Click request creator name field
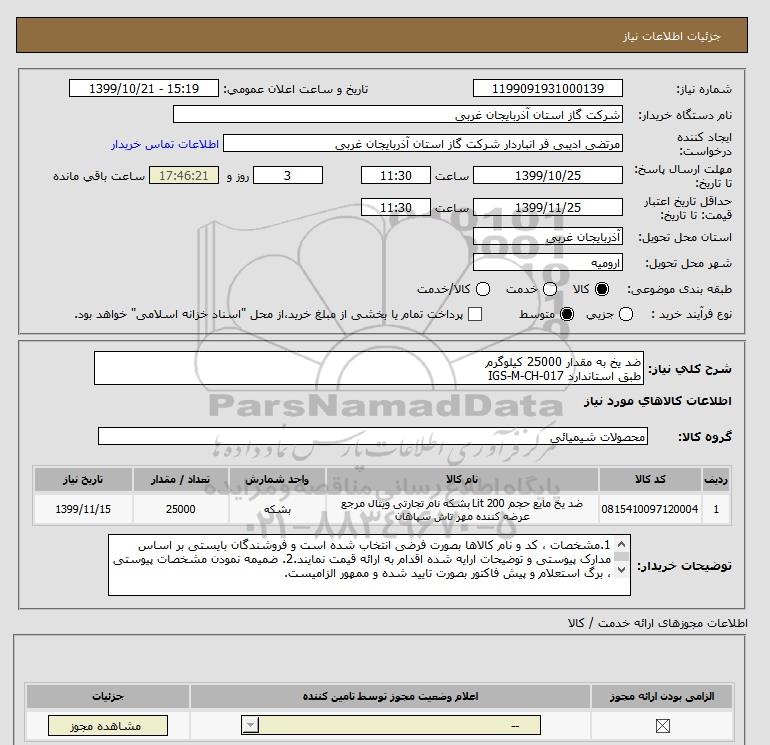This screenshot has width=770, height=745. click(x=423, y=144)
